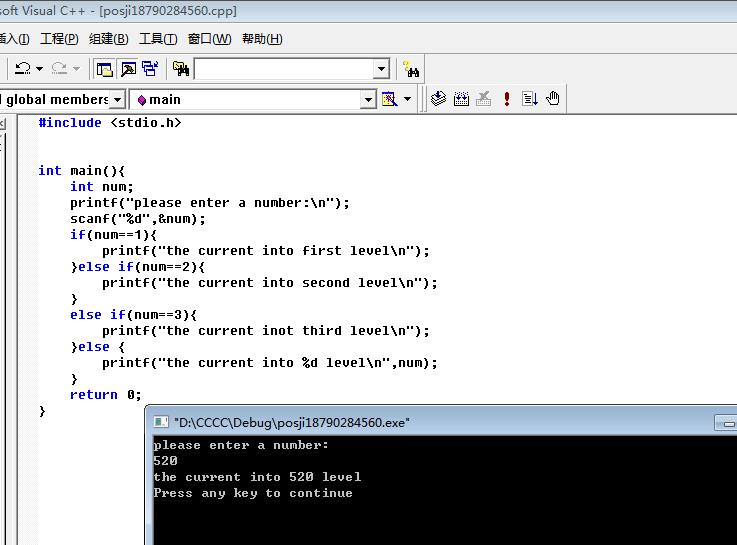Click the Go debug icon
Screen dimensions: 737x545
[530, 99]
